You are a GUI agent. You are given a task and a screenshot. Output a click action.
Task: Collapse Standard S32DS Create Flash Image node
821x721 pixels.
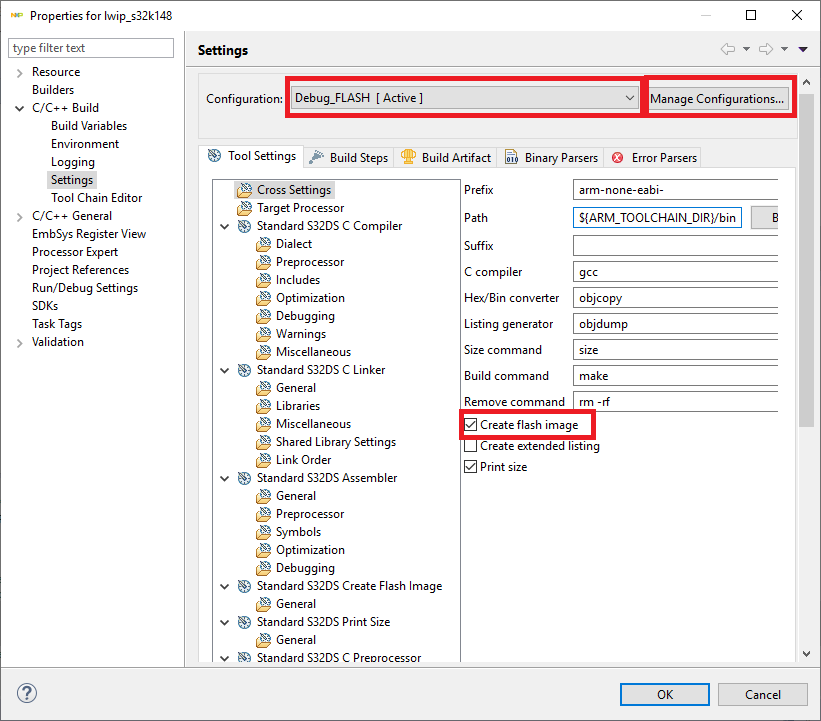(225, 586)
